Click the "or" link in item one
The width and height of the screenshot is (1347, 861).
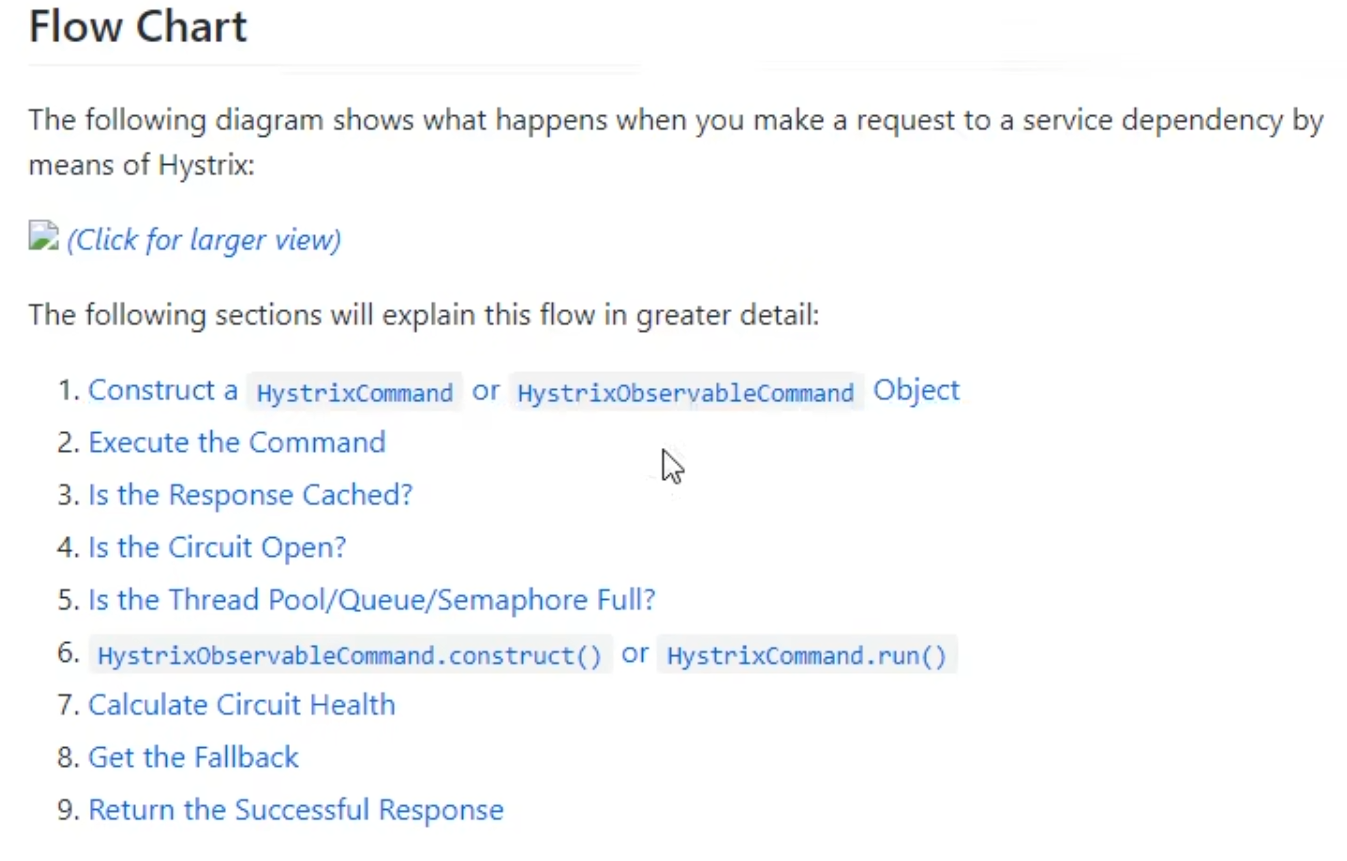(x=486, y=391)
